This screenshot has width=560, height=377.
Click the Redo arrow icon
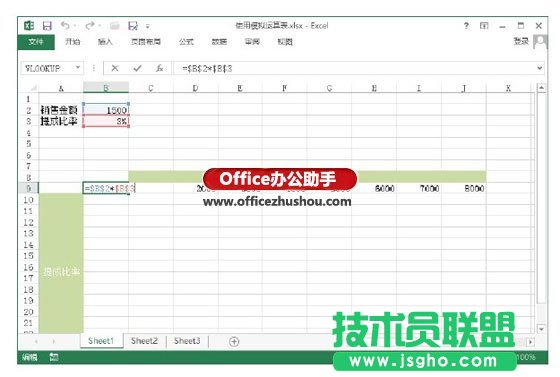90,25
